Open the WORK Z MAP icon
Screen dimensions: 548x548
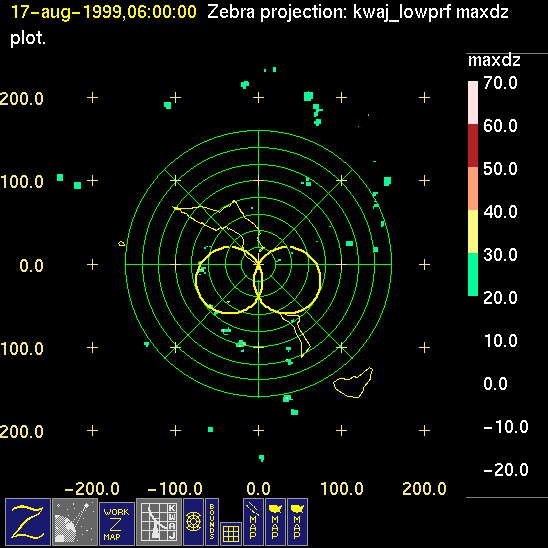tap(117, 524)
